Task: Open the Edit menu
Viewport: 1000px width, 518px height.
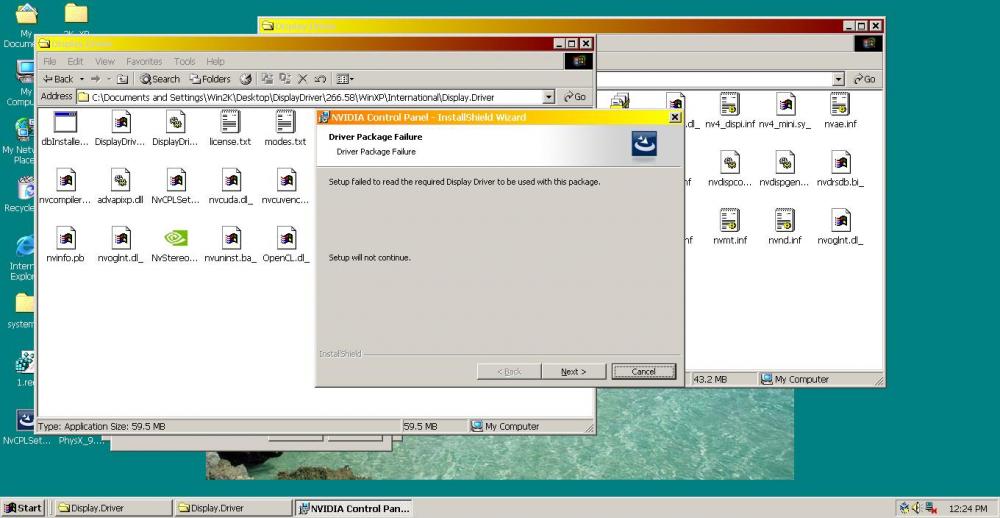Action: click(x=75, y=61)
